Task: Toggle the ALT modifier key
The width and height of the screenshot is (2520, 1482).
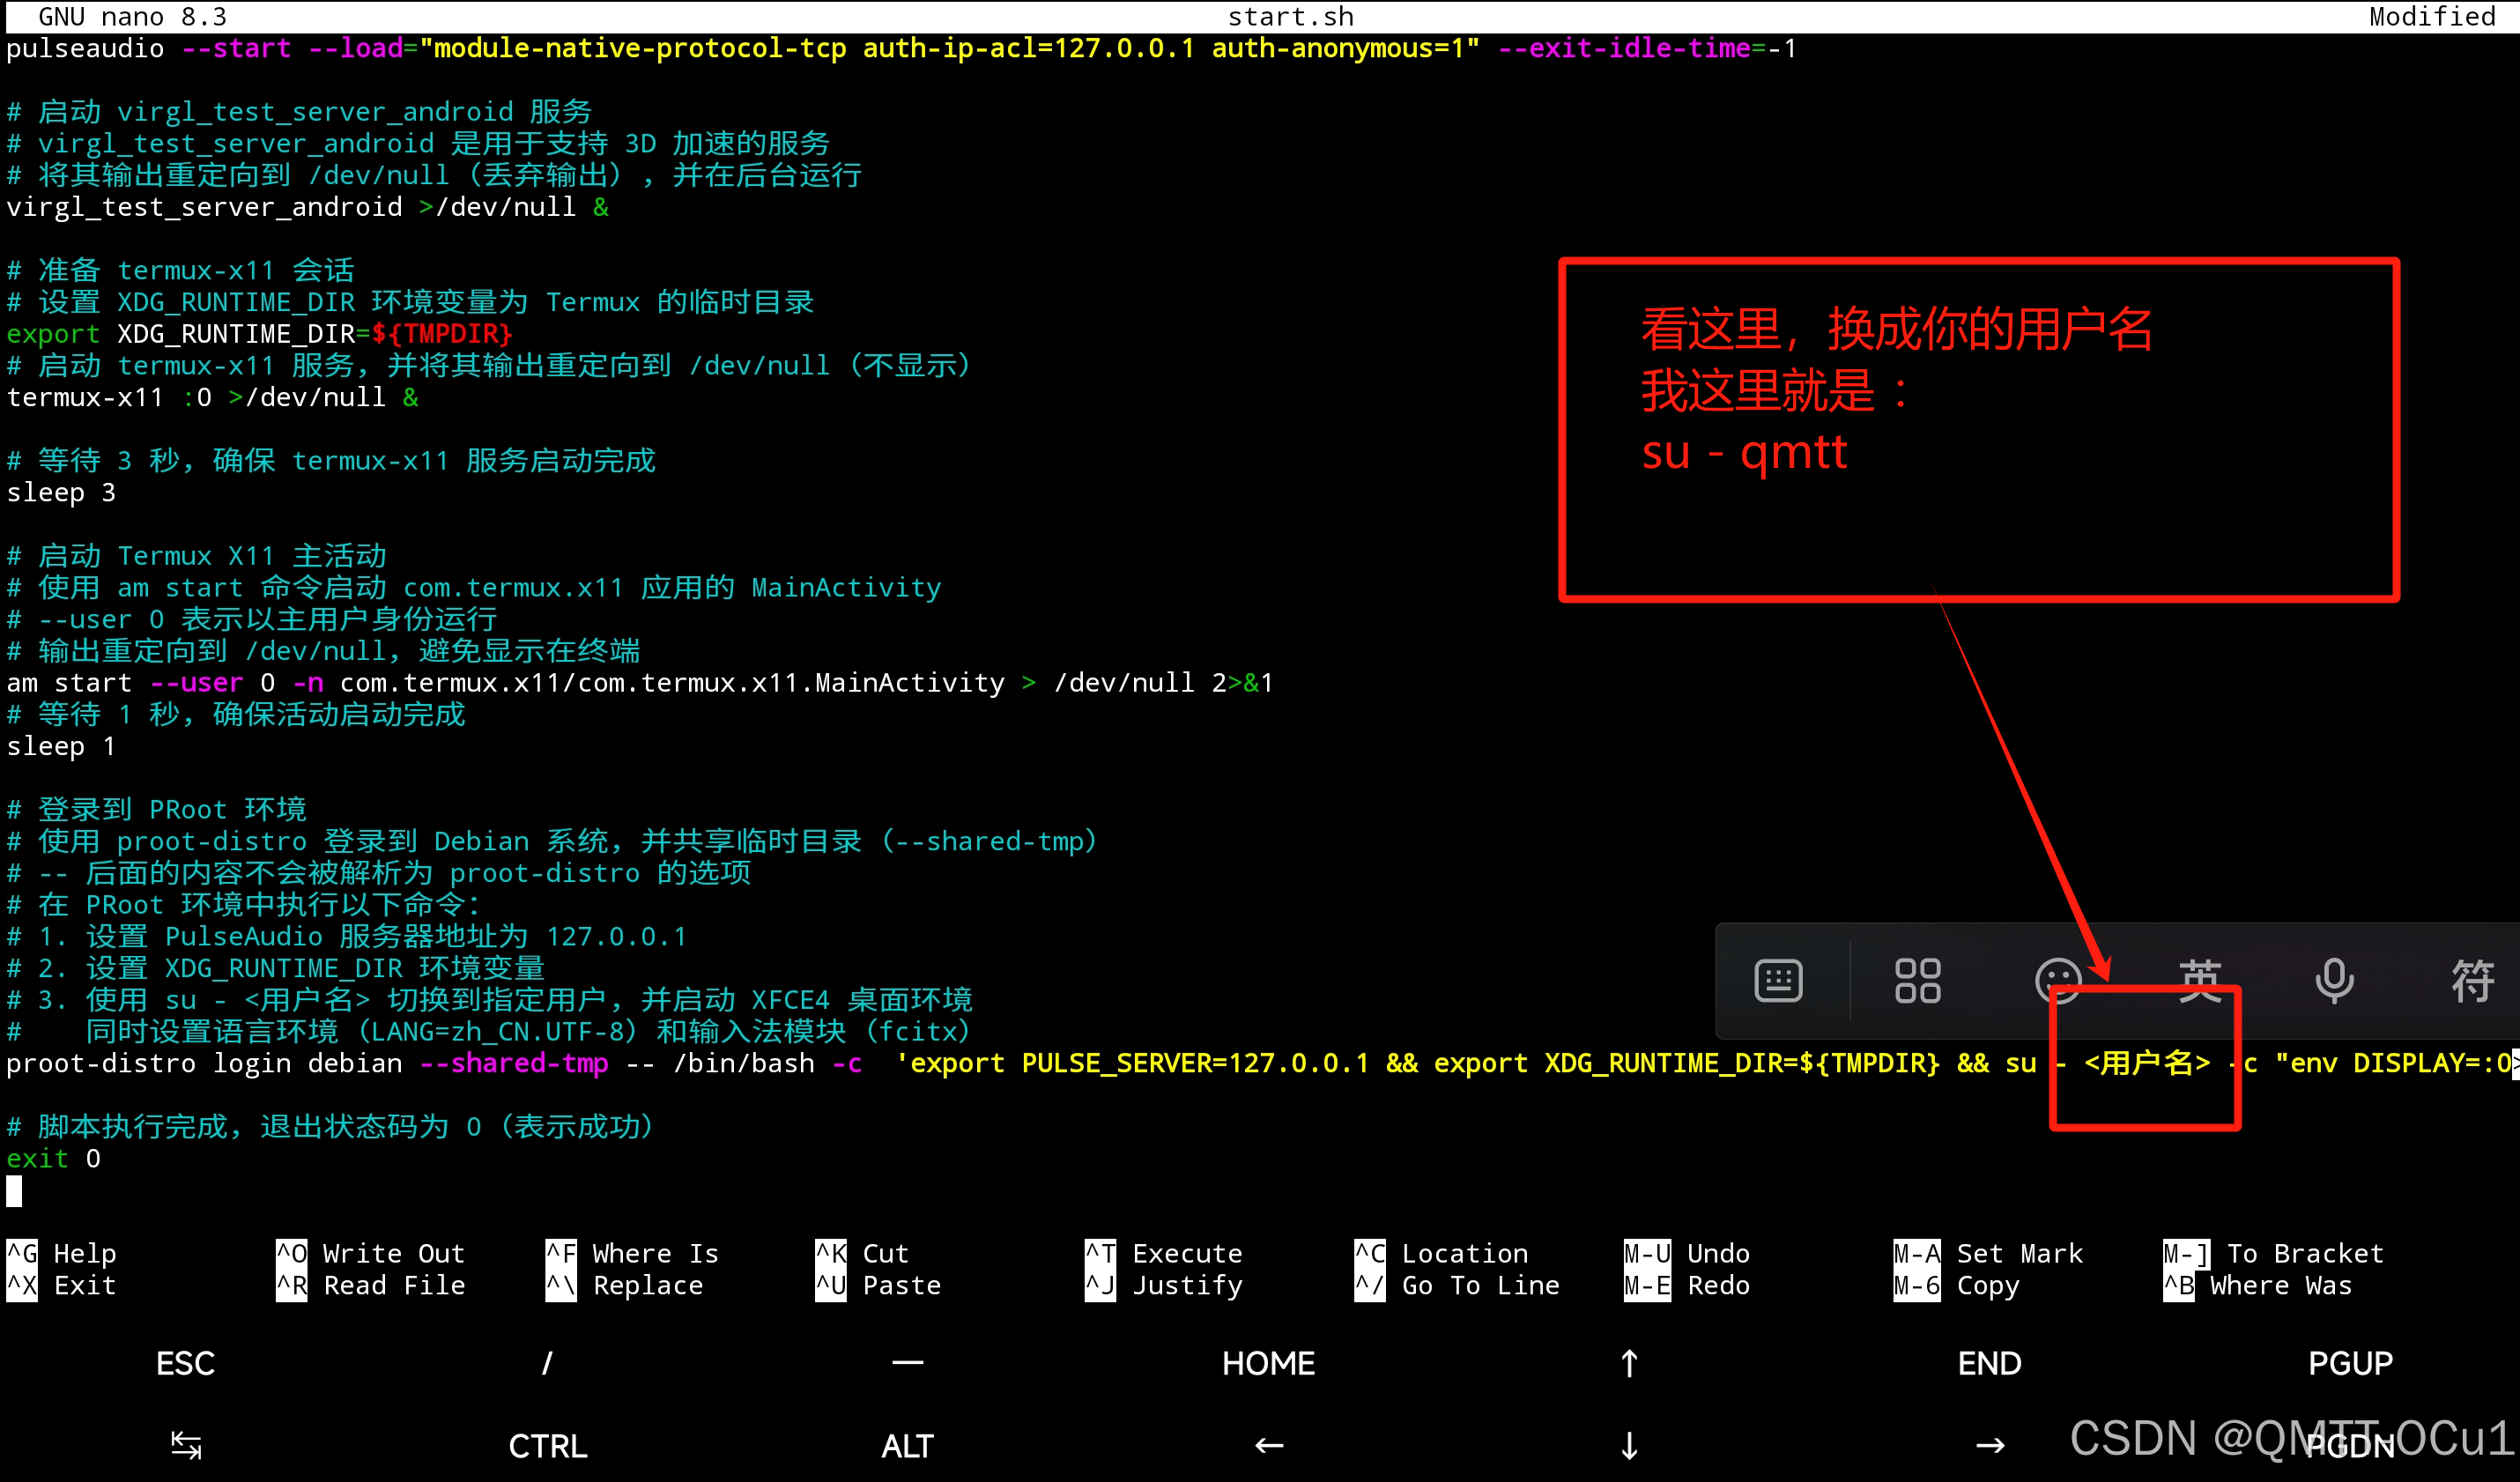Action: coord(907,1445)
